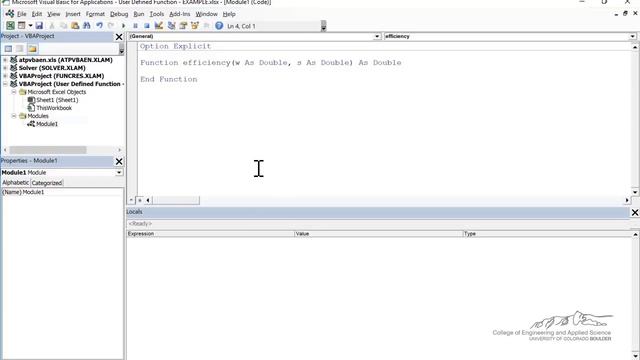Switch to the Alphabetic tab

(16, 182)
